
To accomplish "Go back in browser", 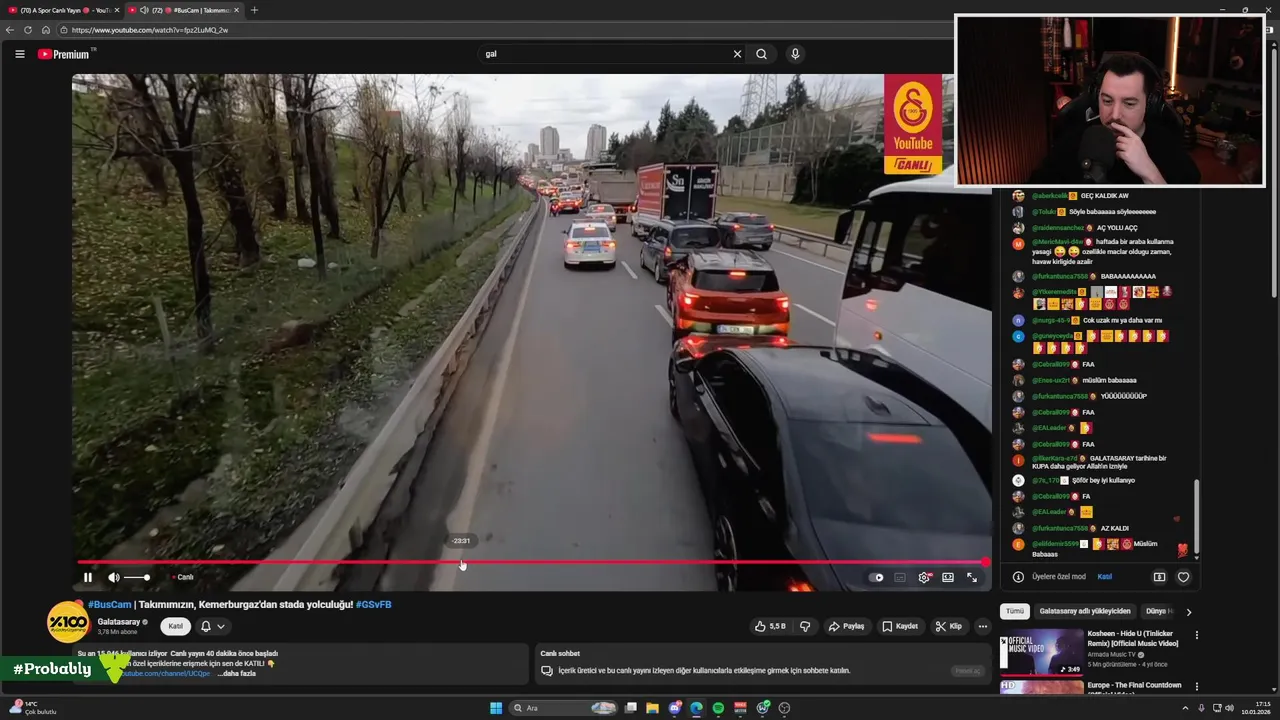I will (x=10, y=30).
